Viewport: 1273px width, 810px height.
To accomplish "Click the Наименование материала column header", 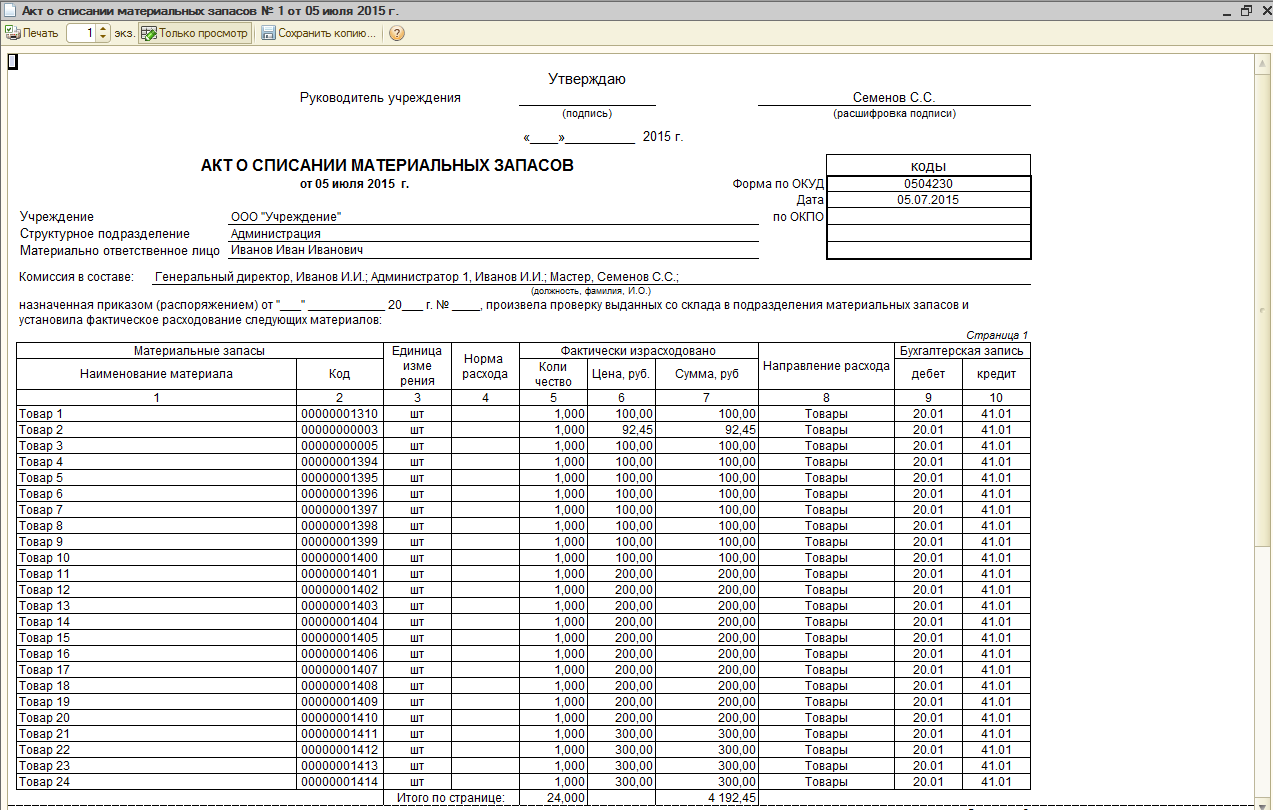I will tap(157, 374).
